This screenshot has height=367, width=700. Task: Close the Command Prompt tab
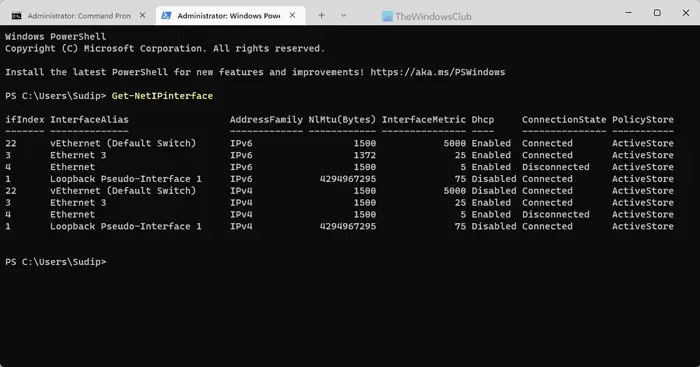coord(142,15)
